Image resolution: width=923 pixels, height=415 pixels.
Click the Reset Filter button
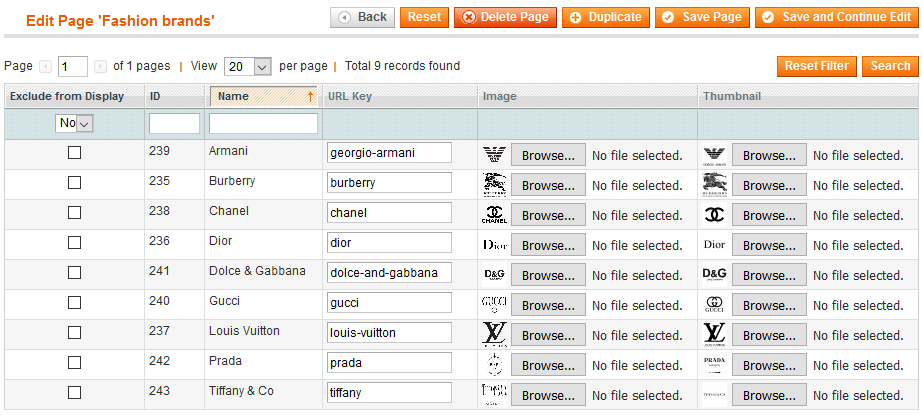(816, 67)
